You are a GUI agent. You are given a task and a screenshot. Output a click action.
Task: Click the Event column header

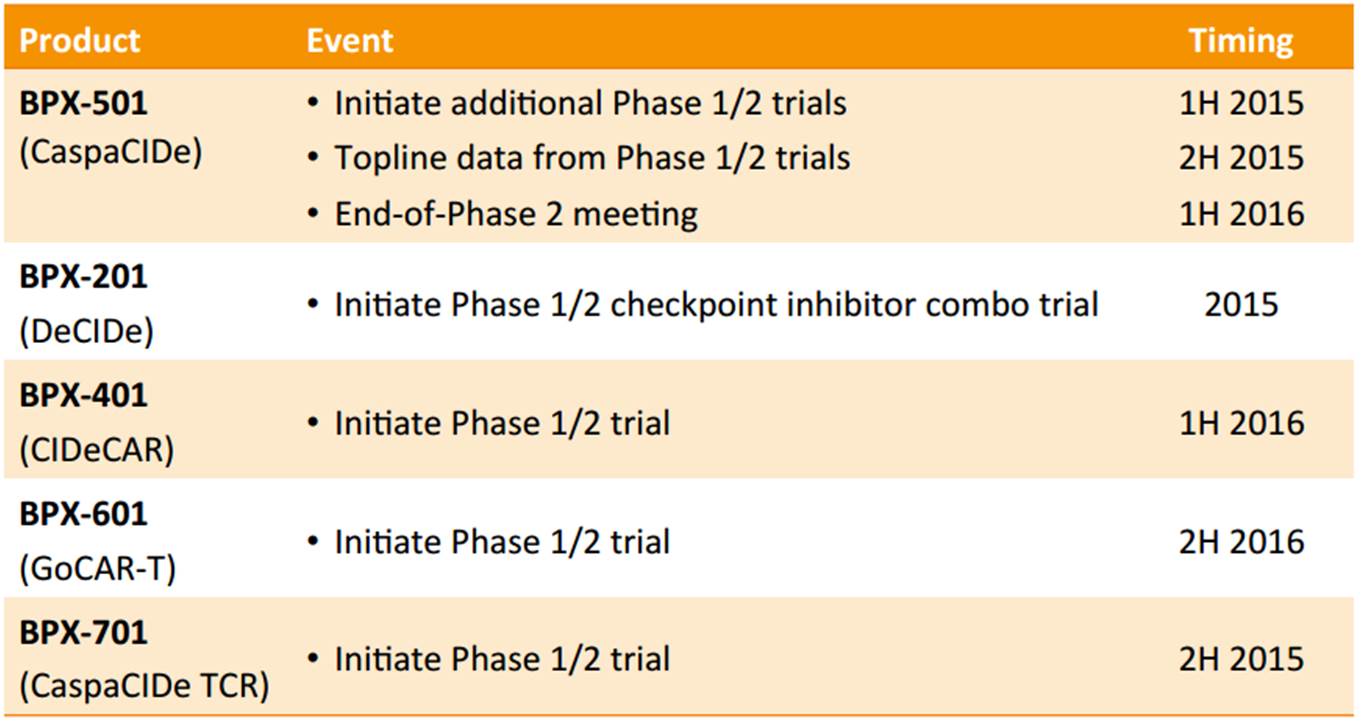click(x=349, y=41)
